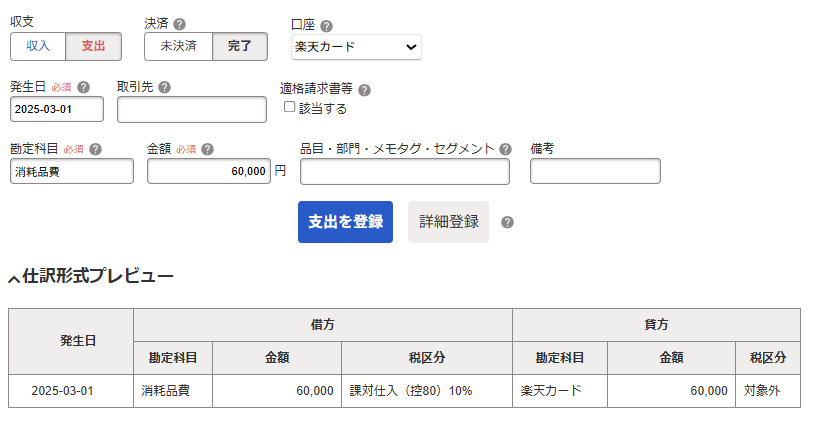Click 発生日 header in preview table
This screenshot has height=439, width=813.
[71, 342]
